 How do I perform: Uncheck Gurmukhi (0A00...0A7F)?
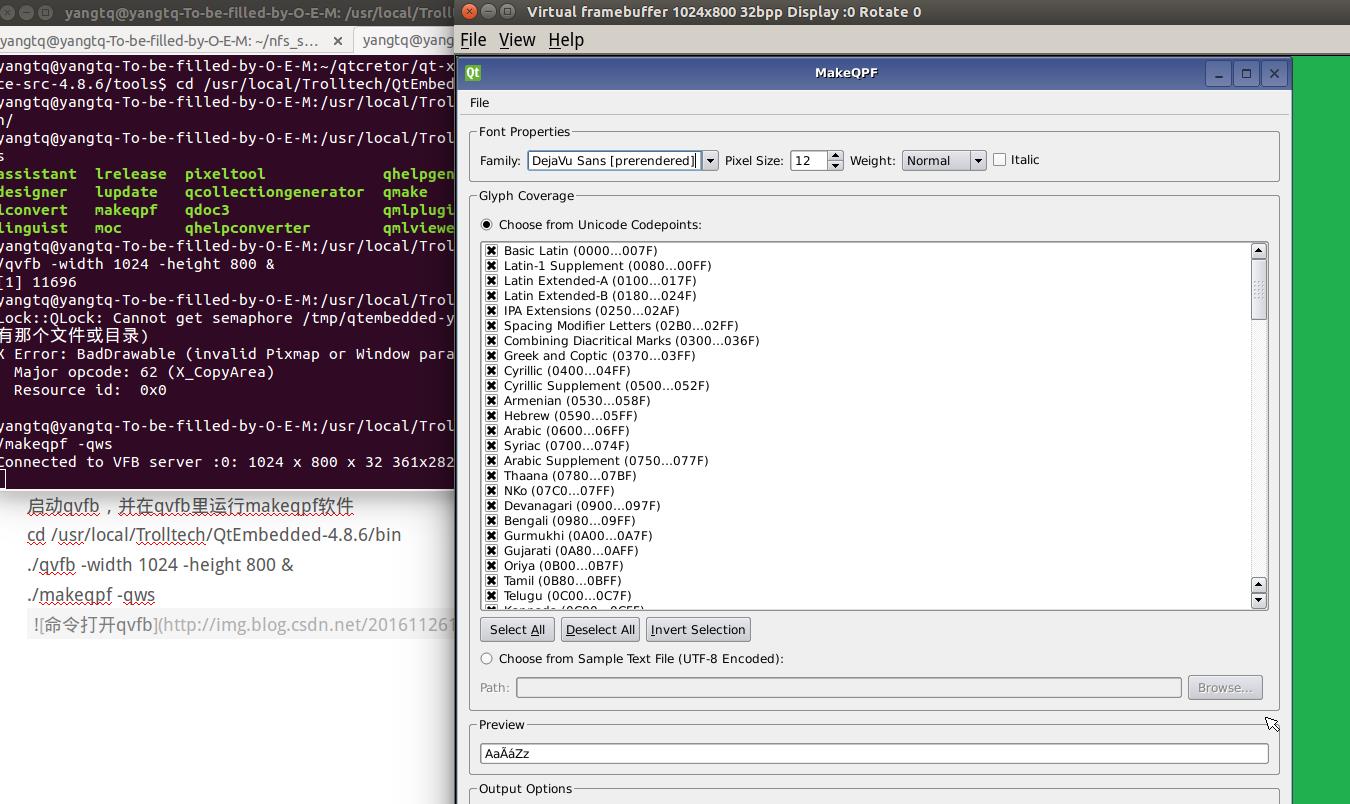point(491,536)
